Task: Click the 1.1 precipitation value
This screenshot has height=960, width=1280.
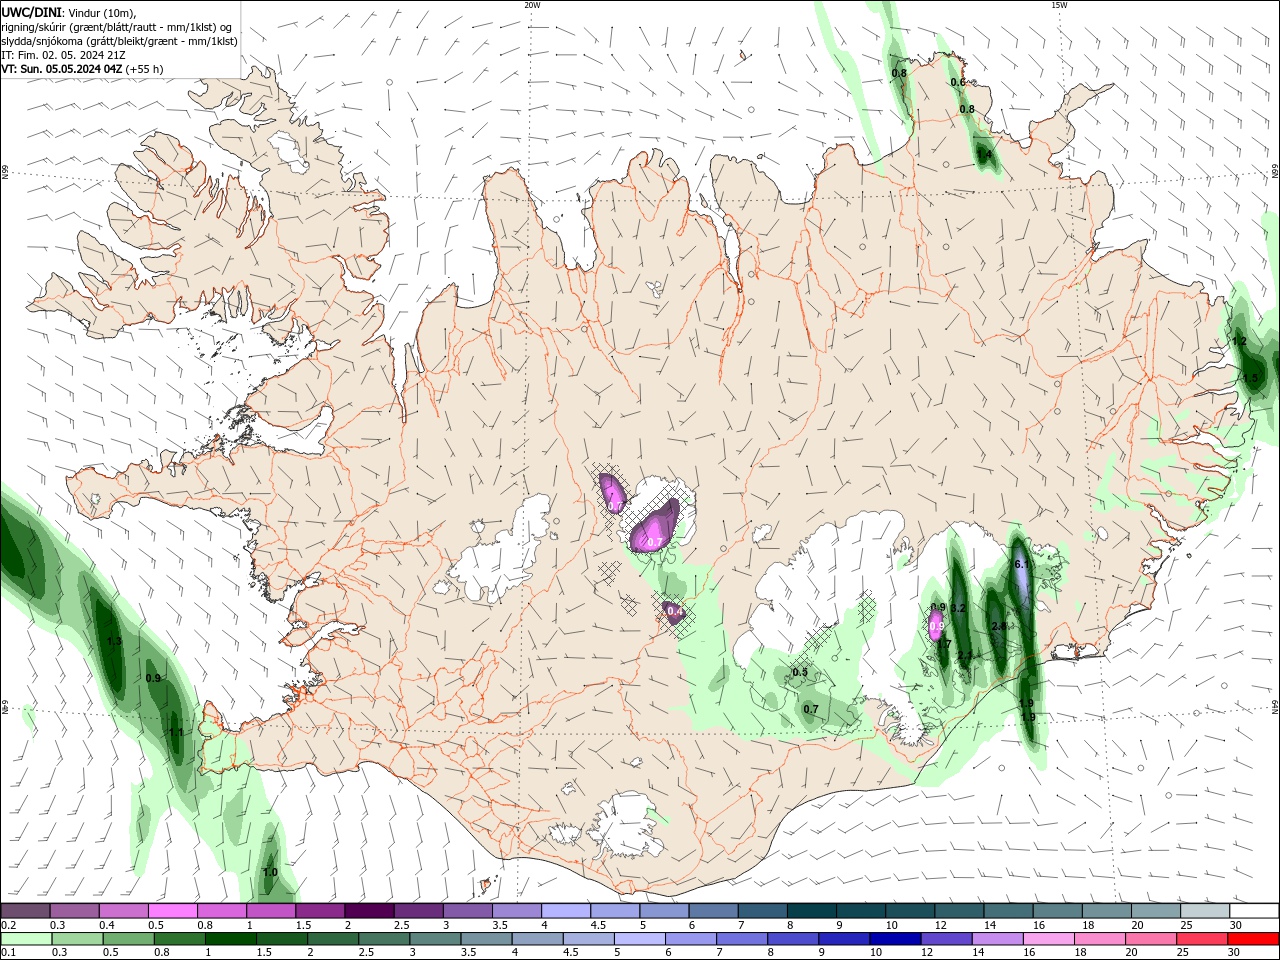Action: 176,732
